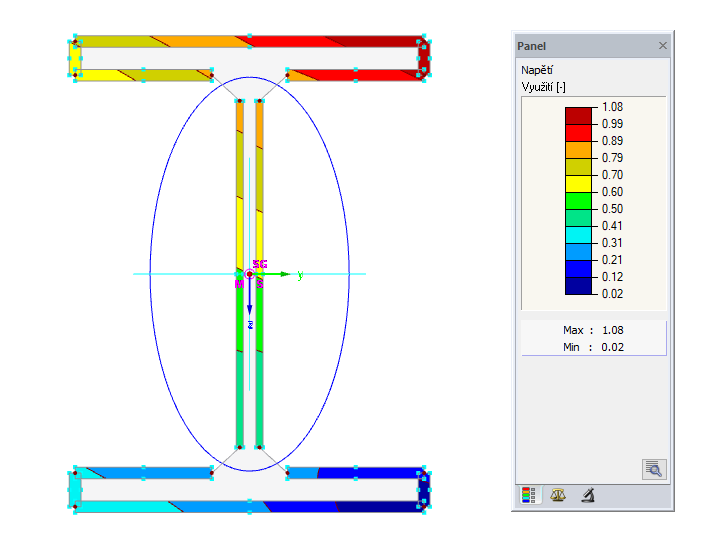Choose the bright green 0.60 swatch
Screen dimensions: 717x555
[578, 201]
